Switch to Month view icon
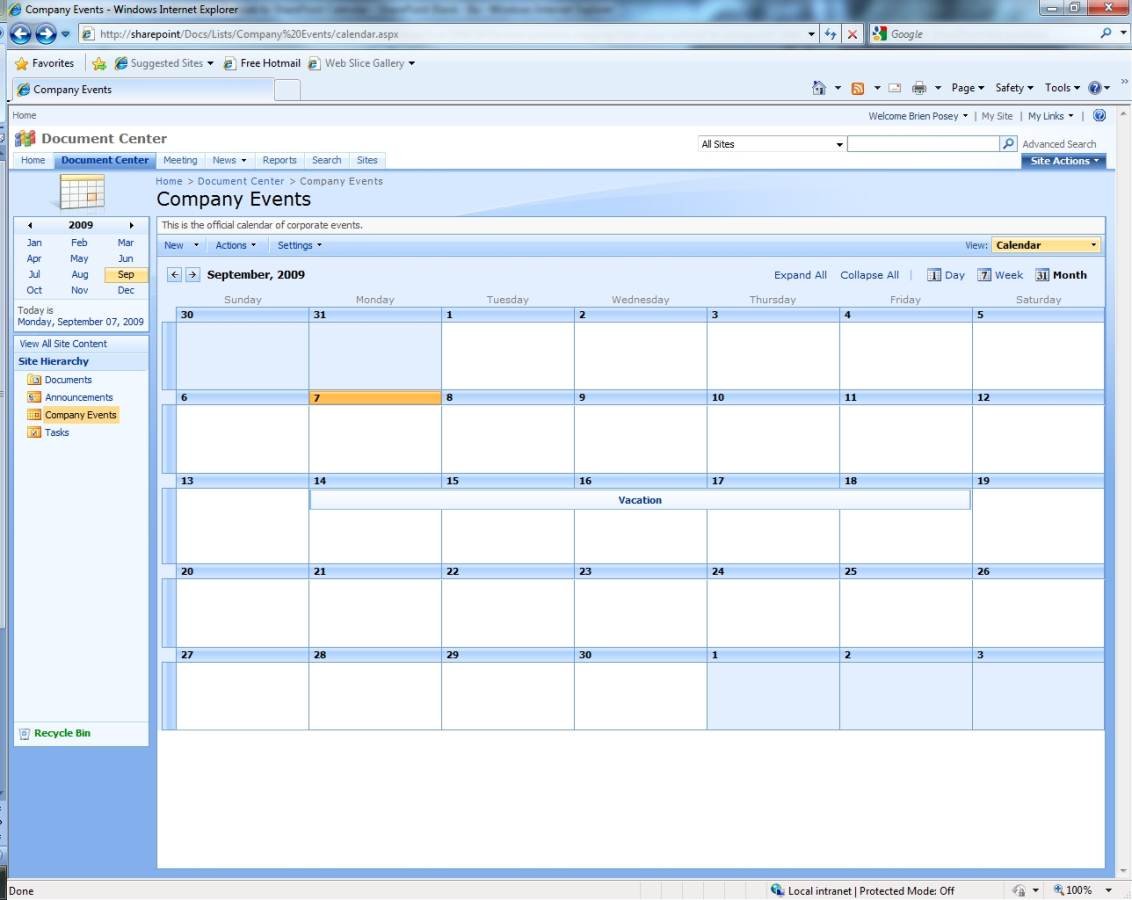 (1042, 275)
